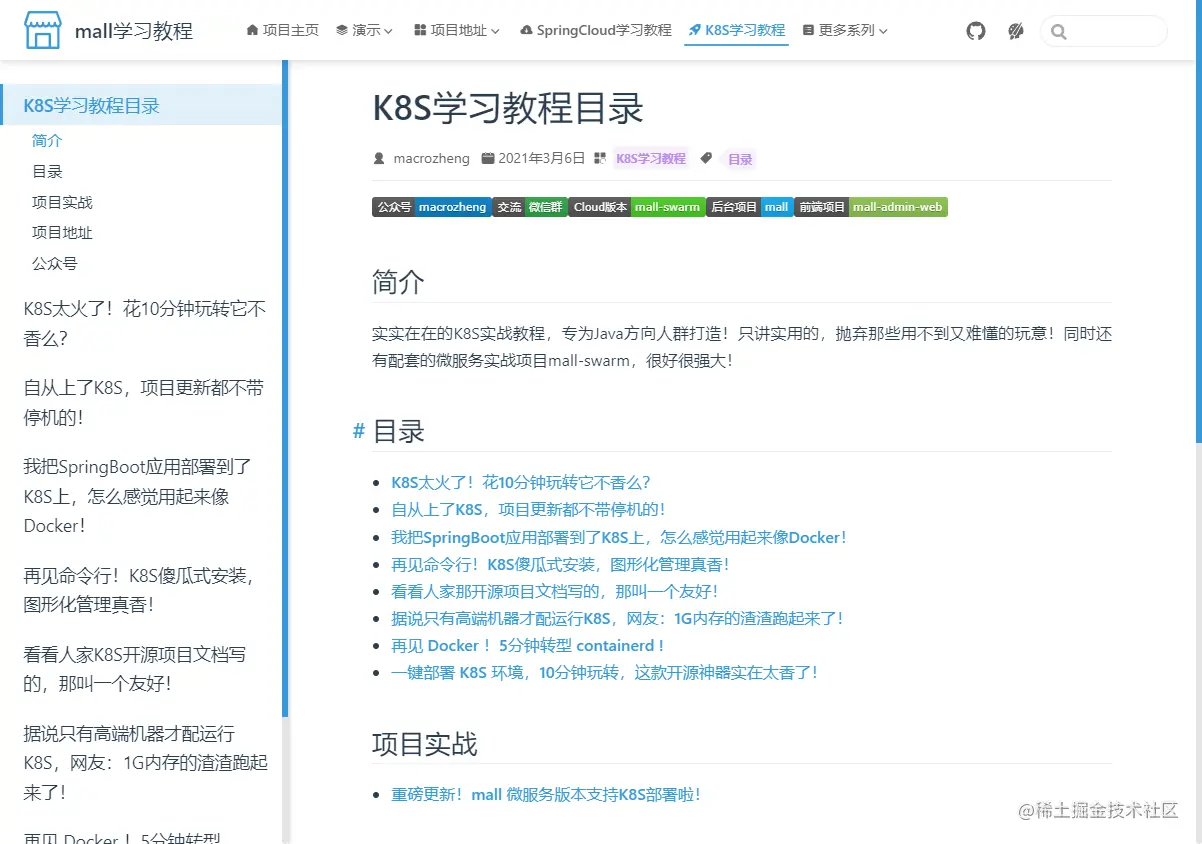This screenshot has width=1202, height=844.
Task: Click the 目录 tag badge
Action: pos(740,159)
